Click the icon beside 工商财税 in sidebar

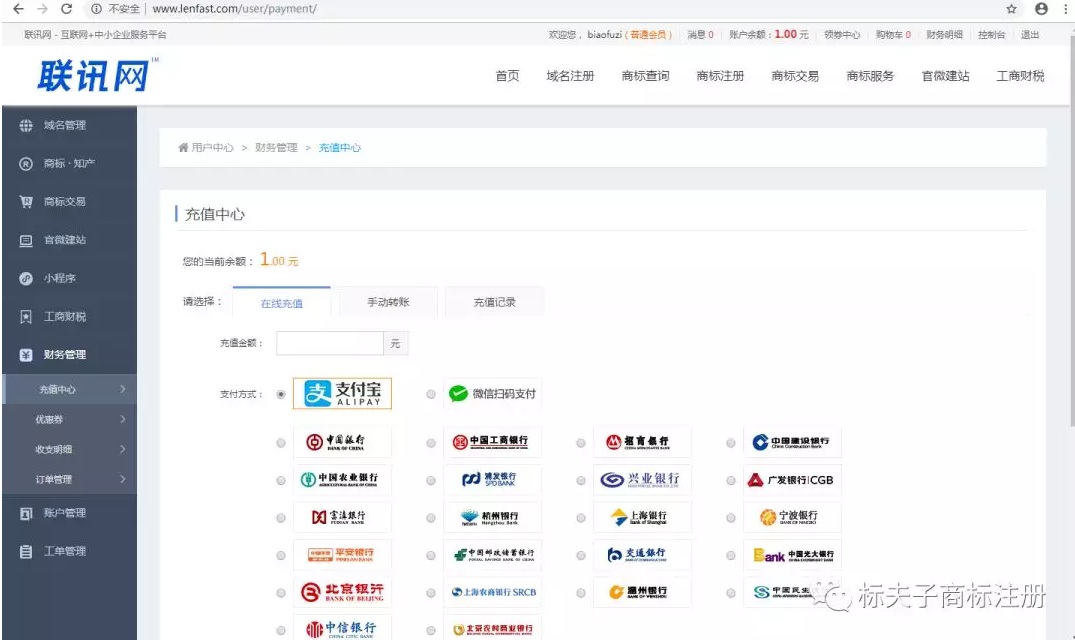(26, 317)
